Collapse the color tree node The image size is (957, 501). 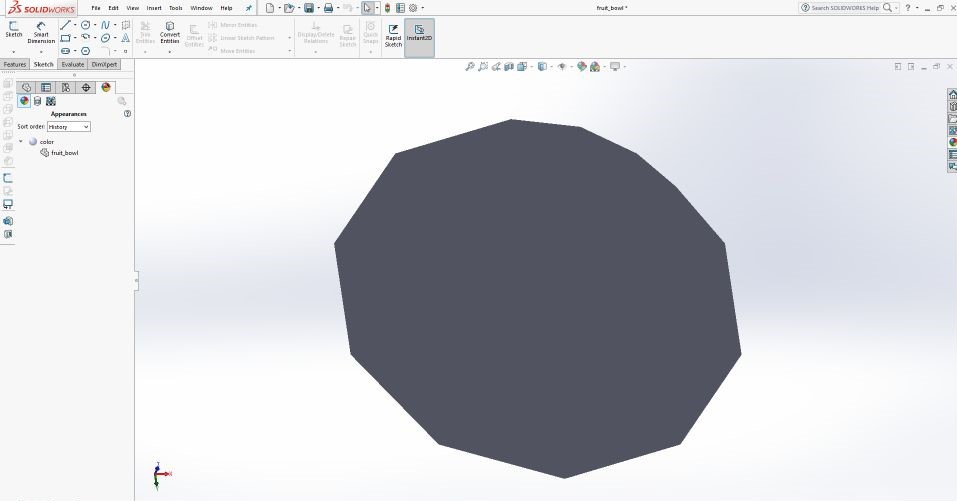(21, 142)
